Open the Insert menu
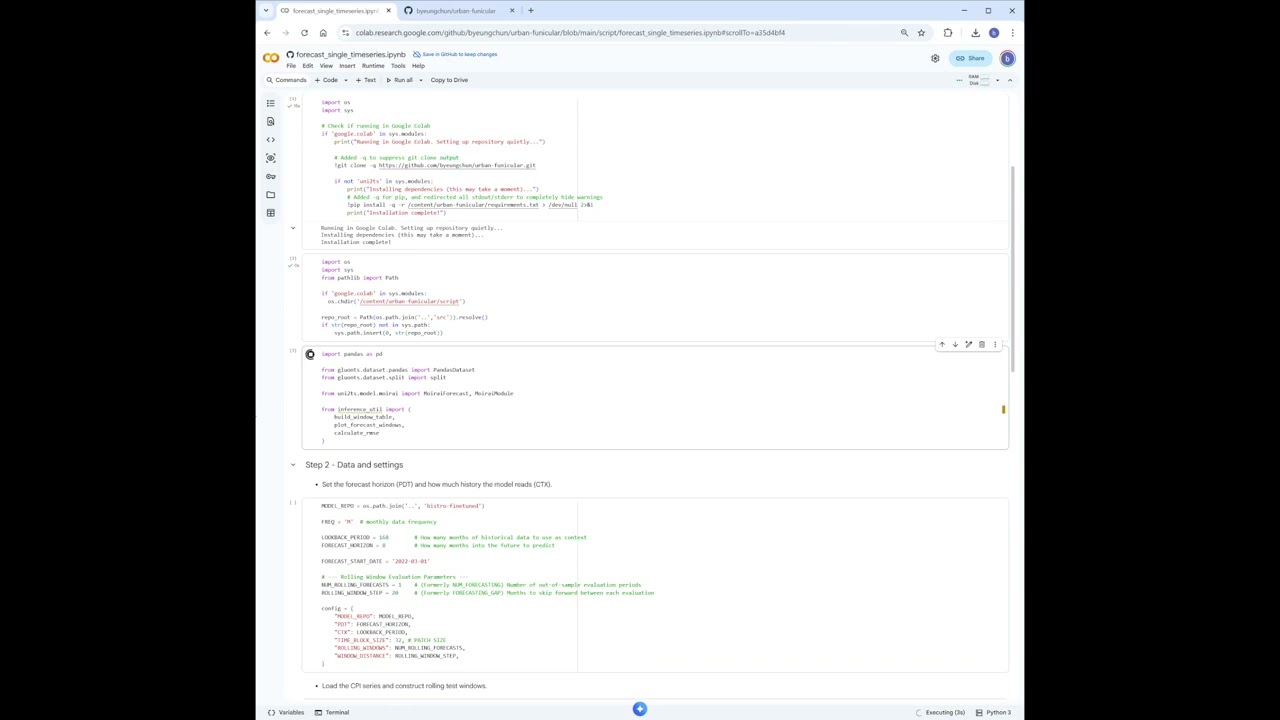 tap(347, 66)
